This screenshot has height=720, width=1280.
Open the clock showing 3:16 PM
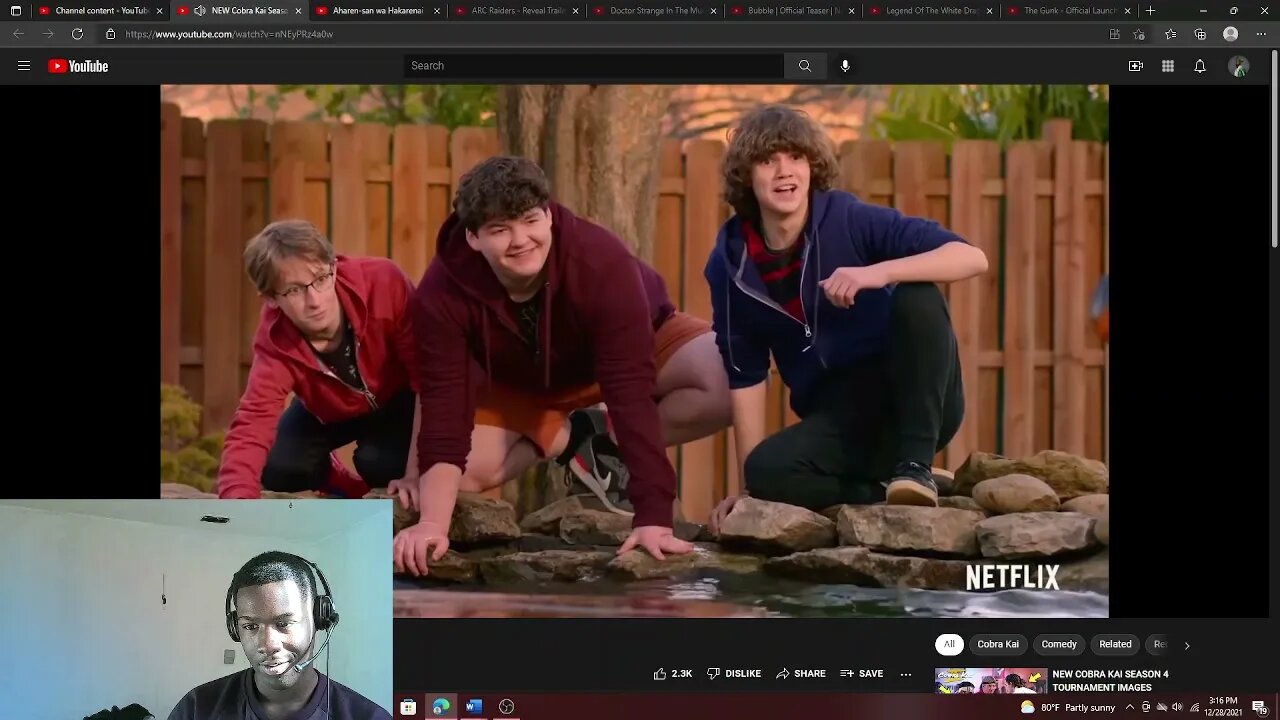click(x=1223, y=707)
